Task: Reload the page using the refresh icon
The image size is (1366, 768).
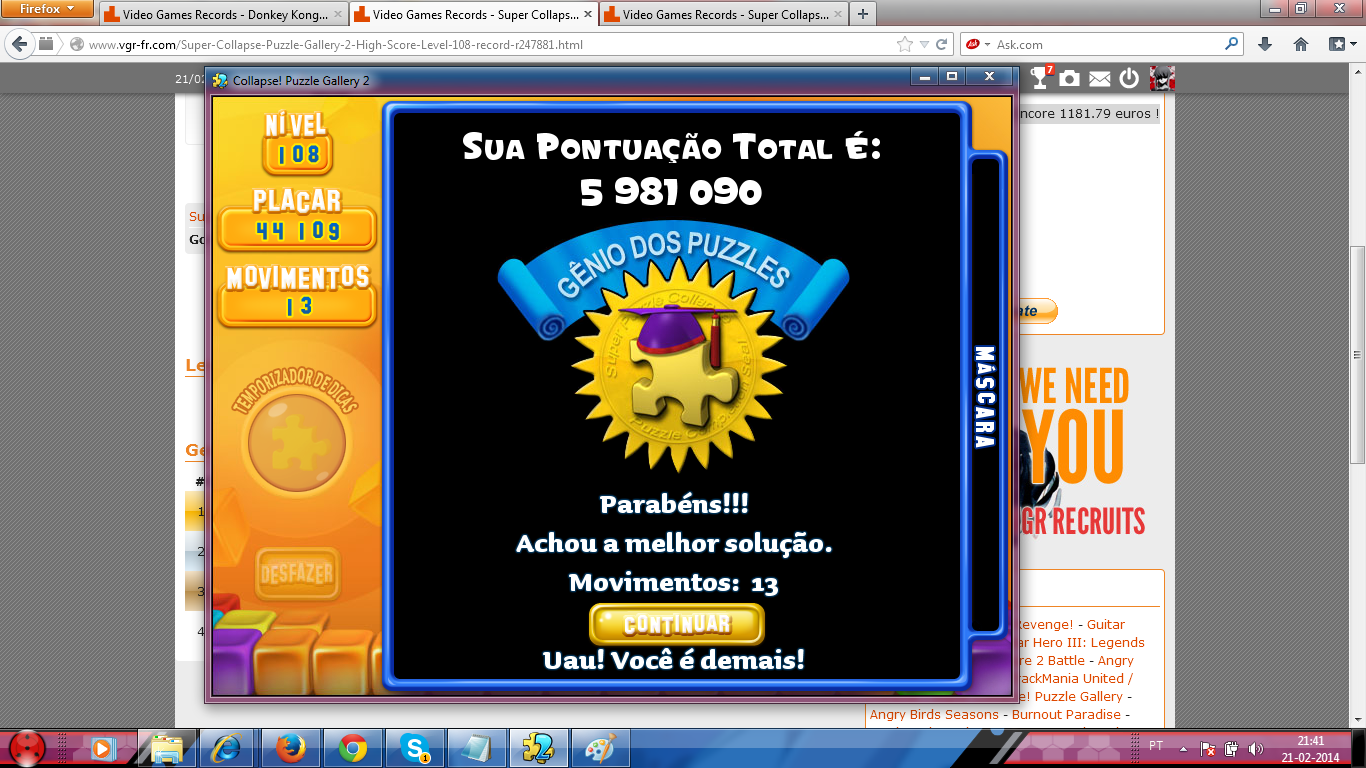Action: [x=942, y=44]
